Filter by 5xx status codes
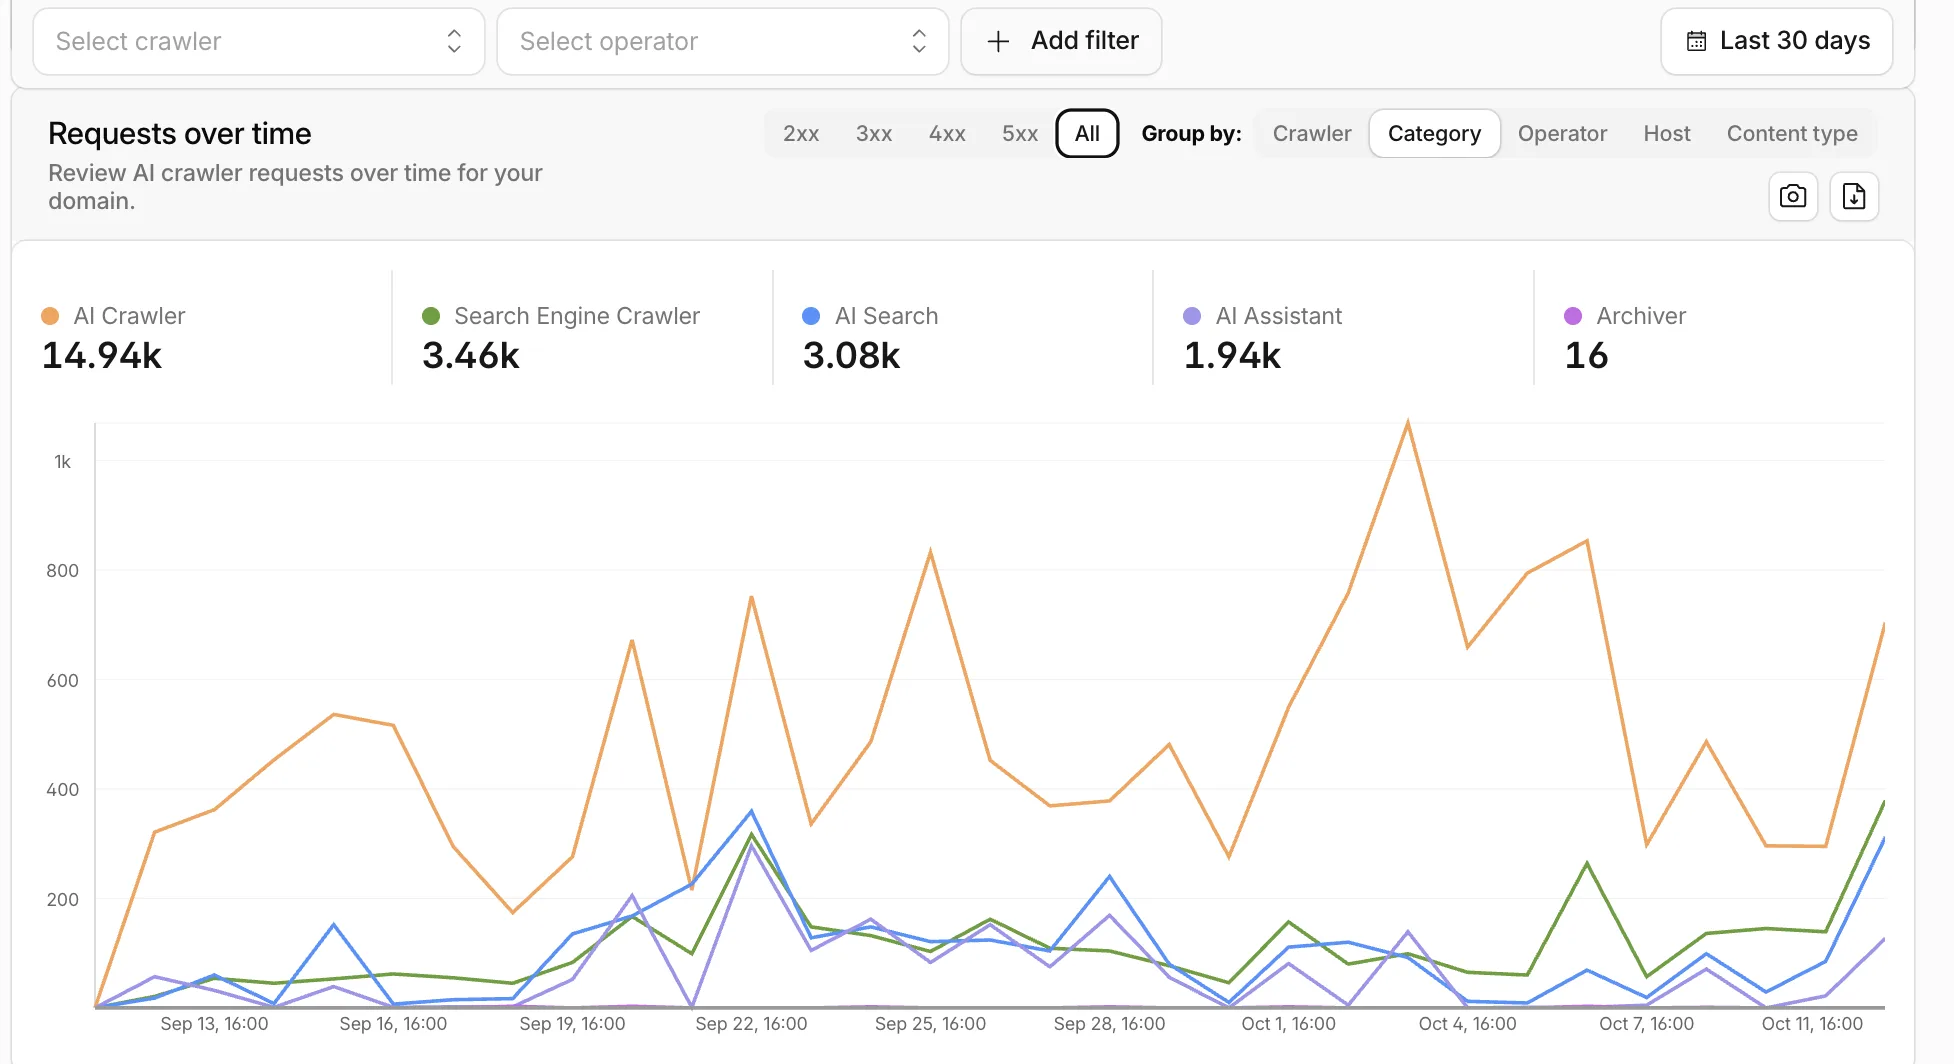 point(1020,133)
